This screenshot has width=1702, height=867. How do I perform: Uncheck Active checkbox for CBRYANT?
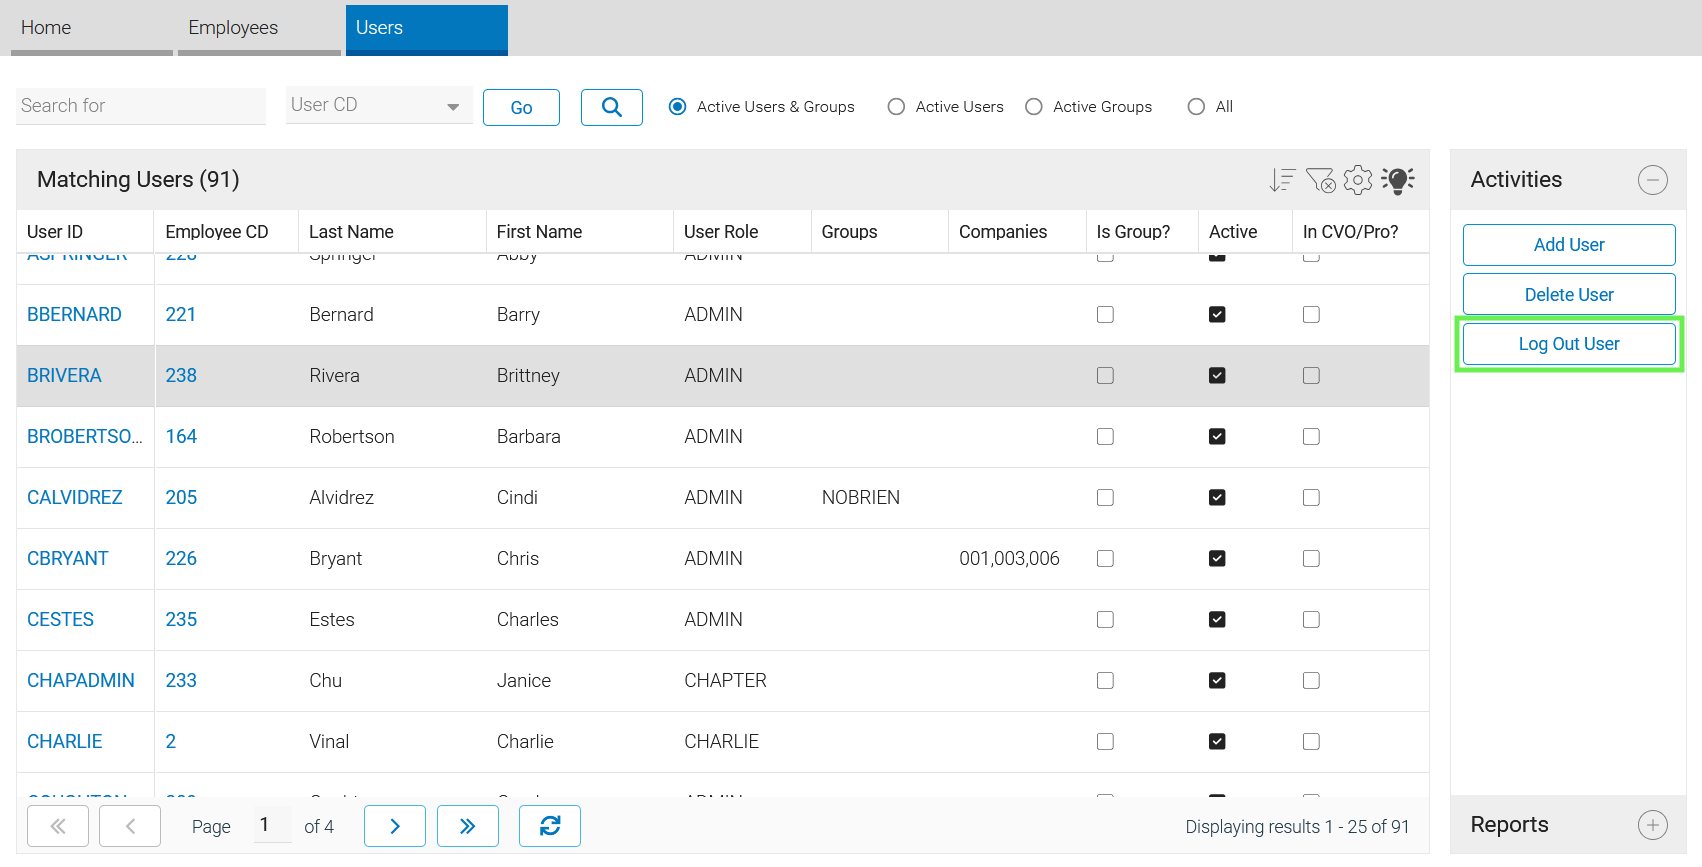pyautogui.click(x=1217, y=559)
